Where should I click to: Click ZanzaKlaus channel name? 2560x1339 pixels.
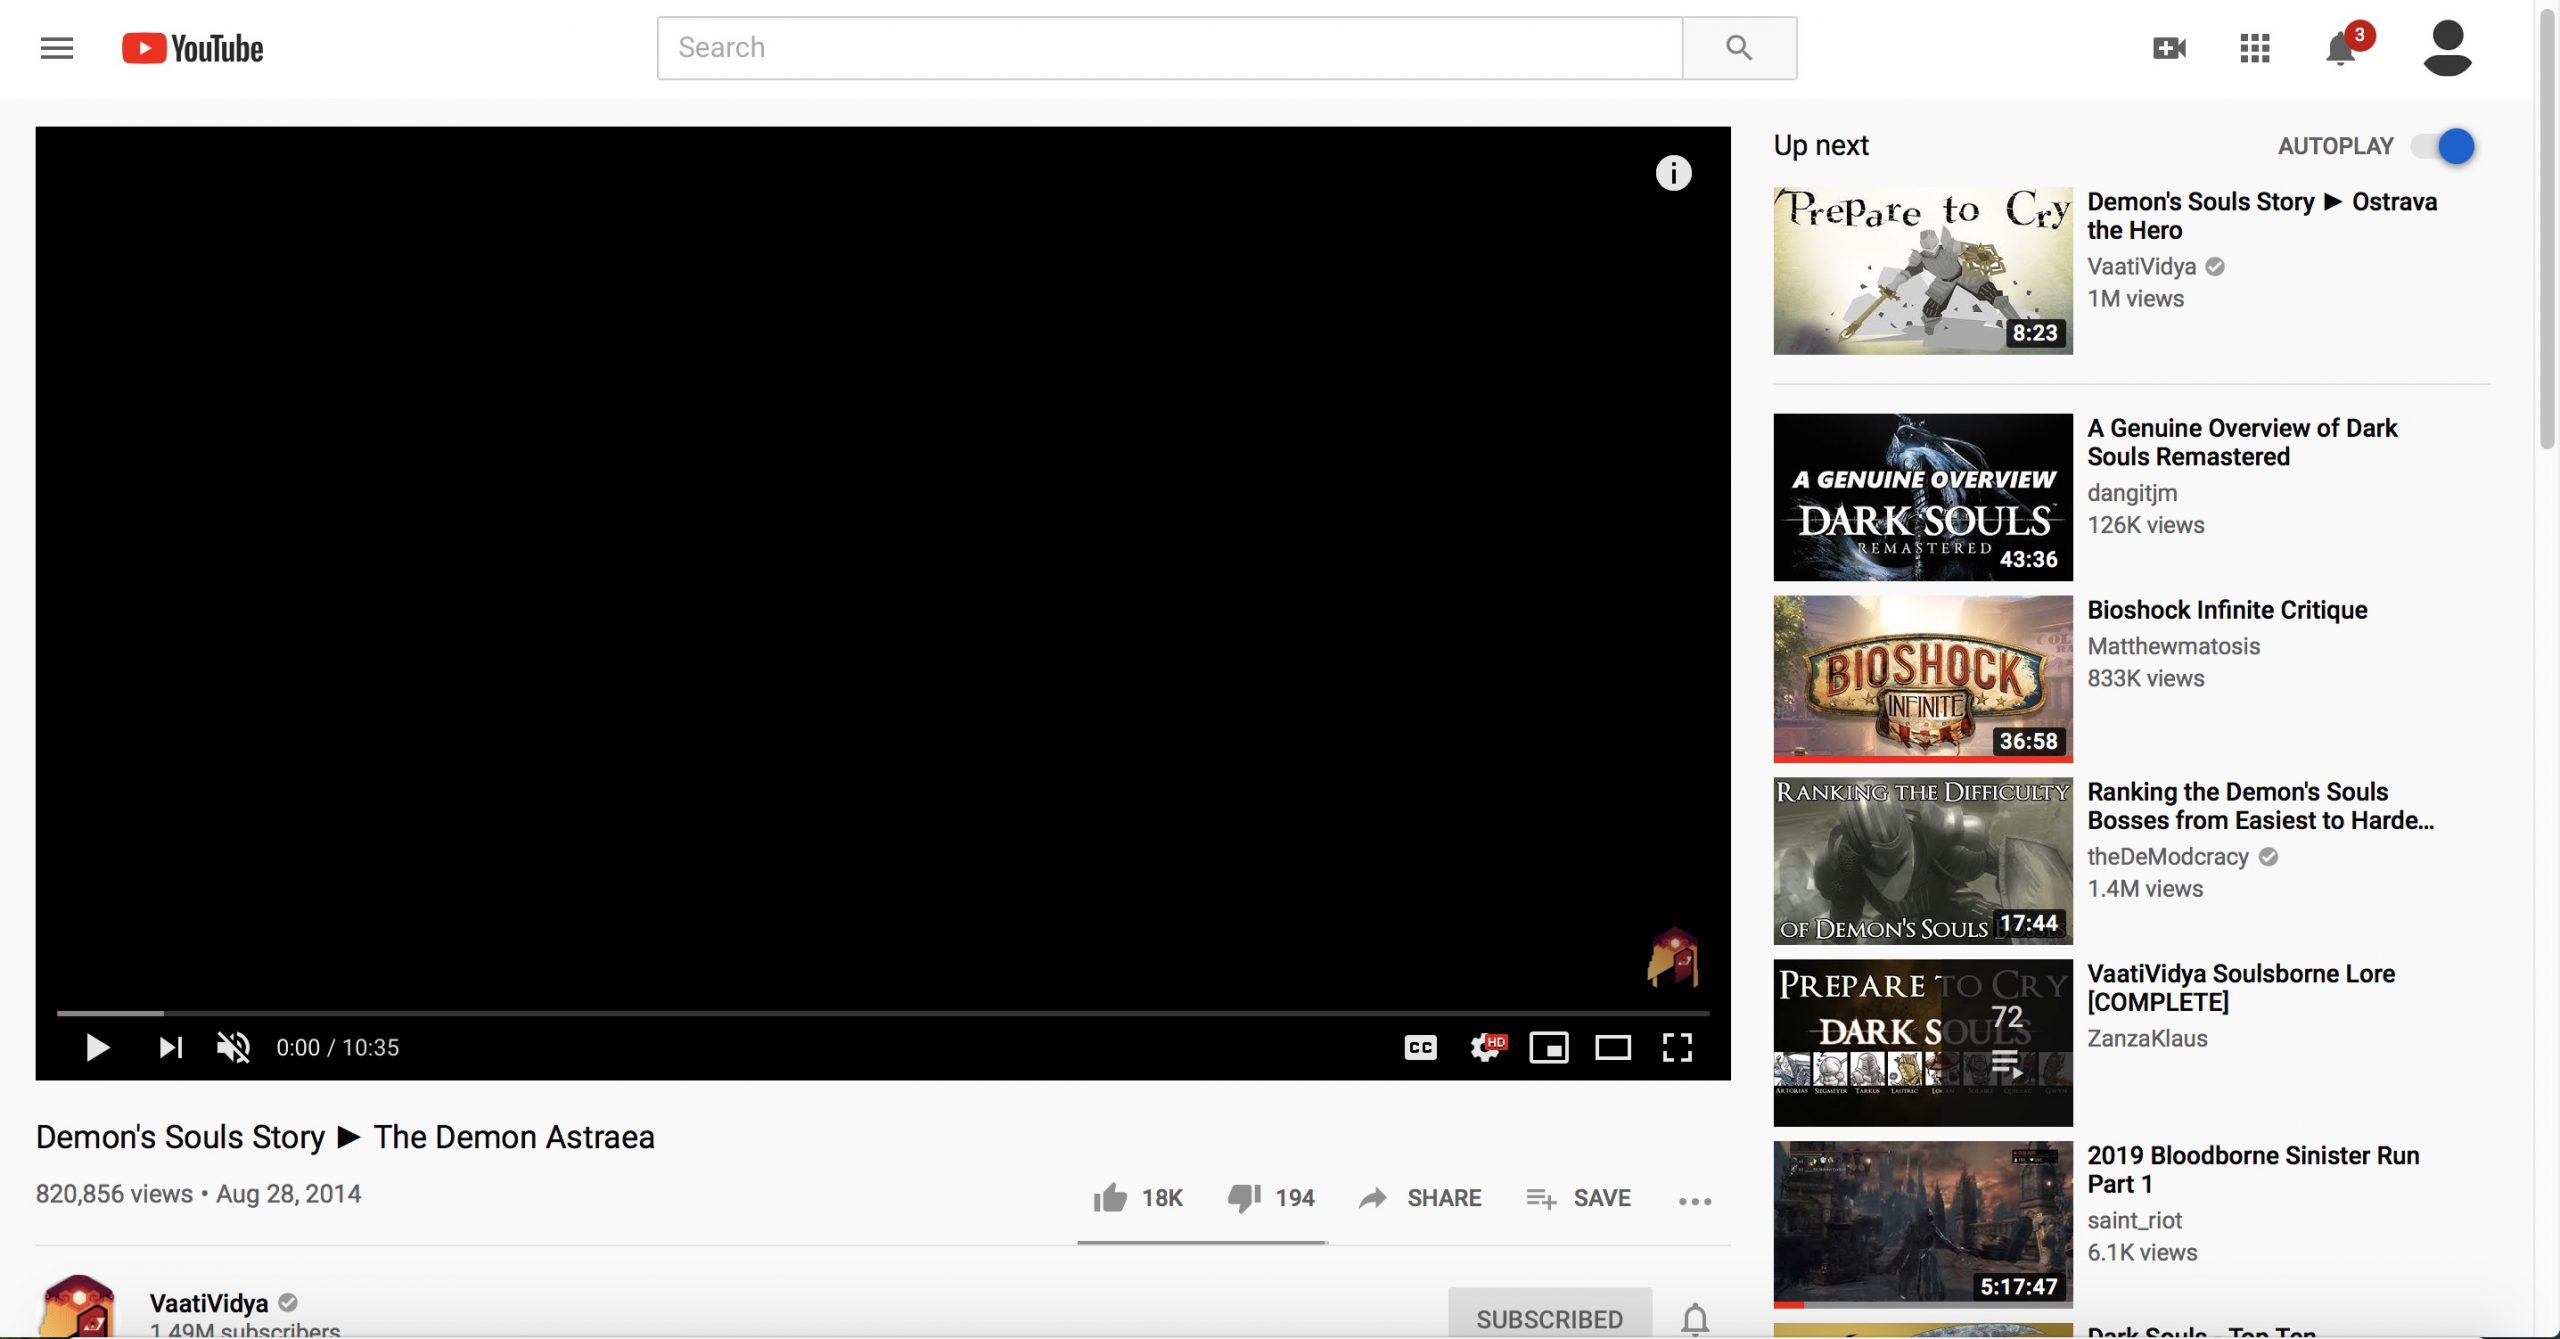2147,1038
